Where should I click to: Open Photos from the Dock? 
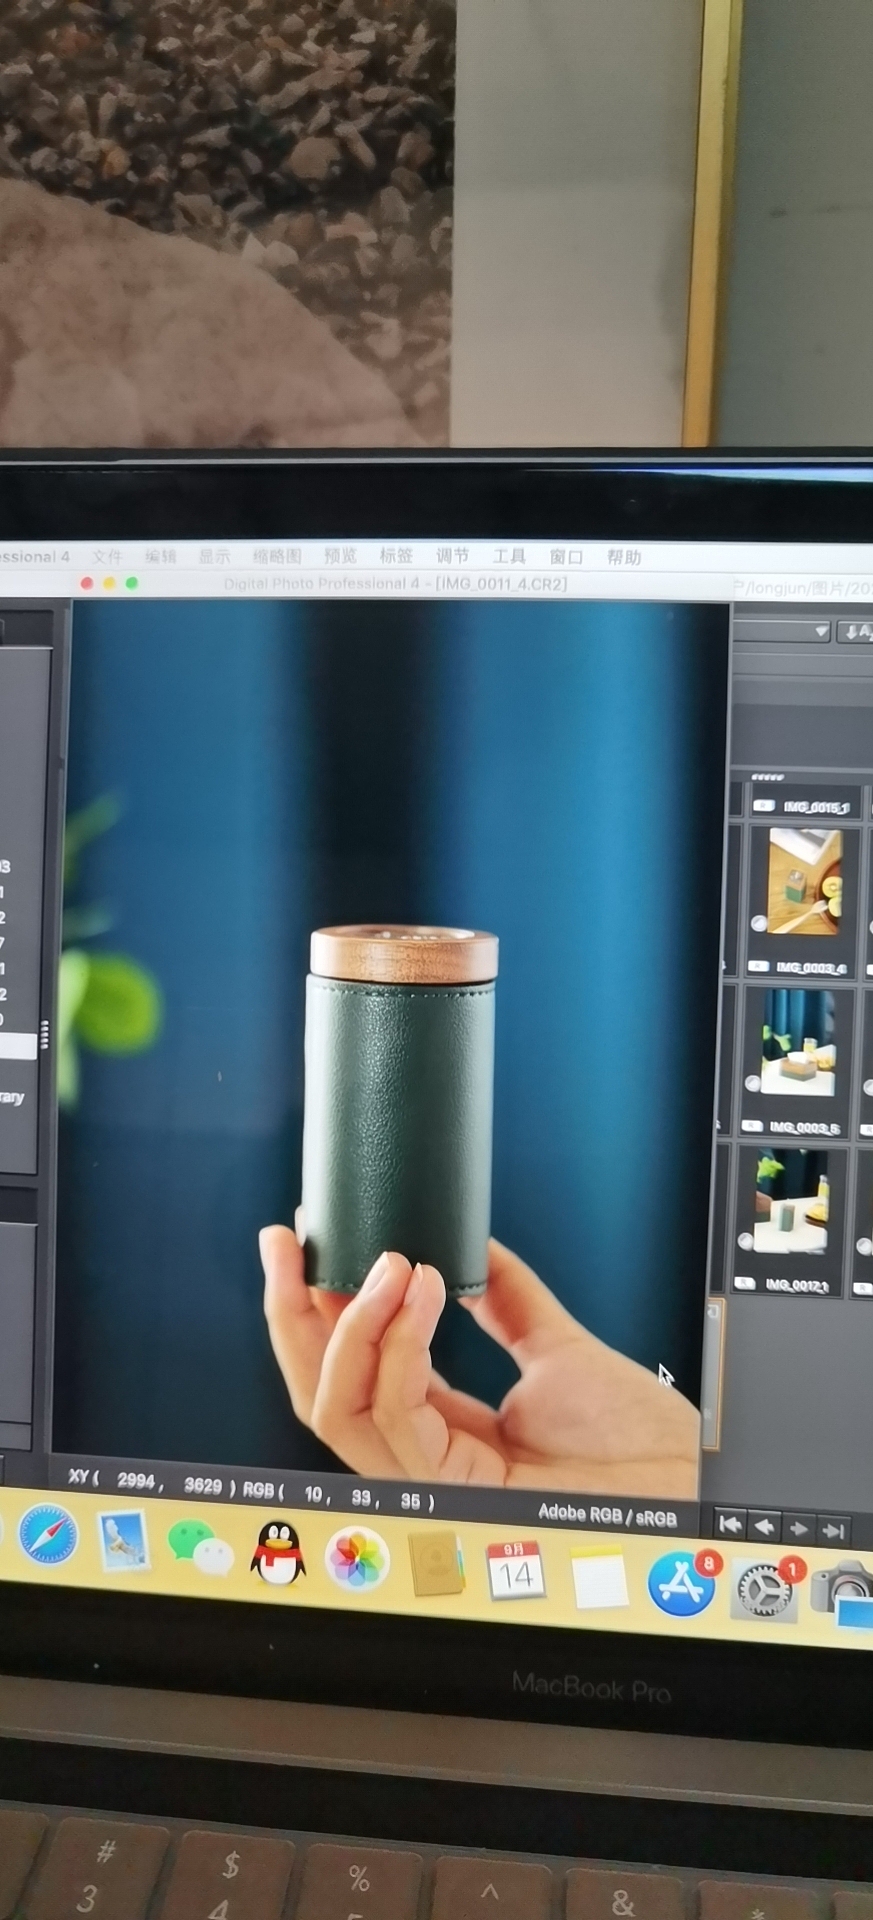(356, 1558)
